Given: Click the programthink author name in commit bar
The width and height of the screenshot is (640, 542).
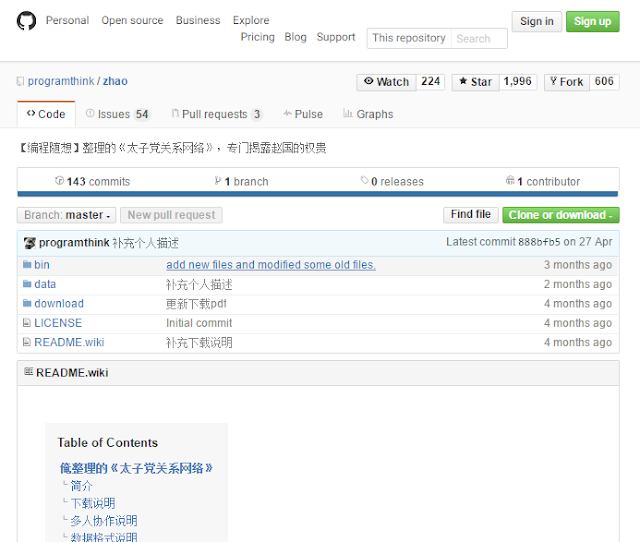Looking at the screenshot, I should (74, 242).
